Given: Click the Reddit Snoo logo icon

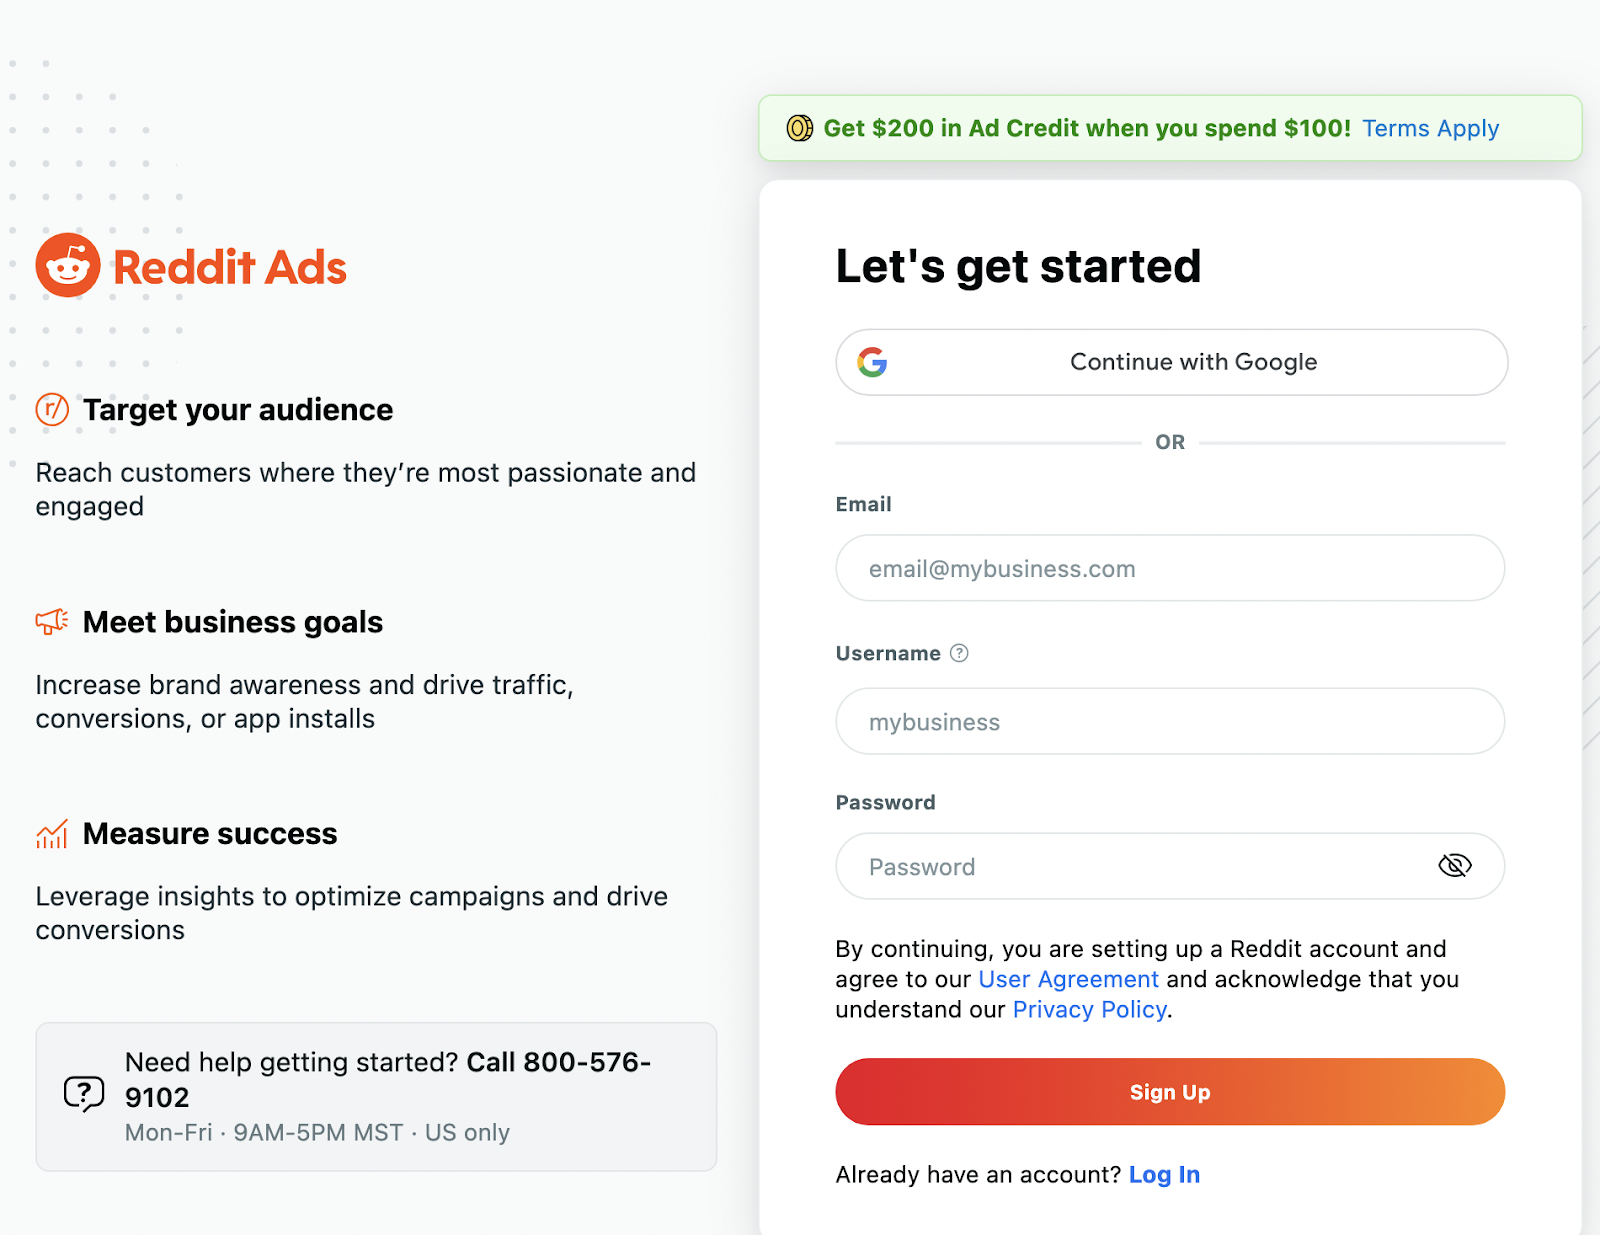Looking at the screenshot, I should tap(68, 266).
